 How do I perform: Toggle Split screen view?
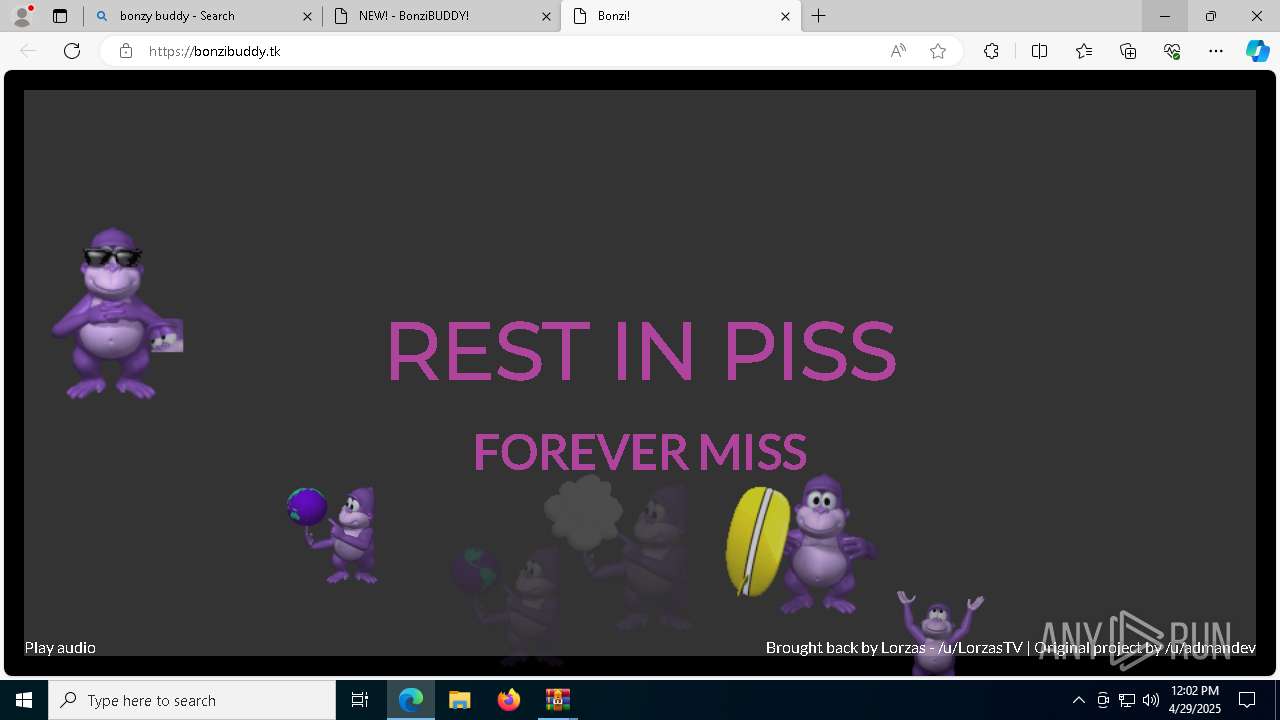pos(1039,51)
